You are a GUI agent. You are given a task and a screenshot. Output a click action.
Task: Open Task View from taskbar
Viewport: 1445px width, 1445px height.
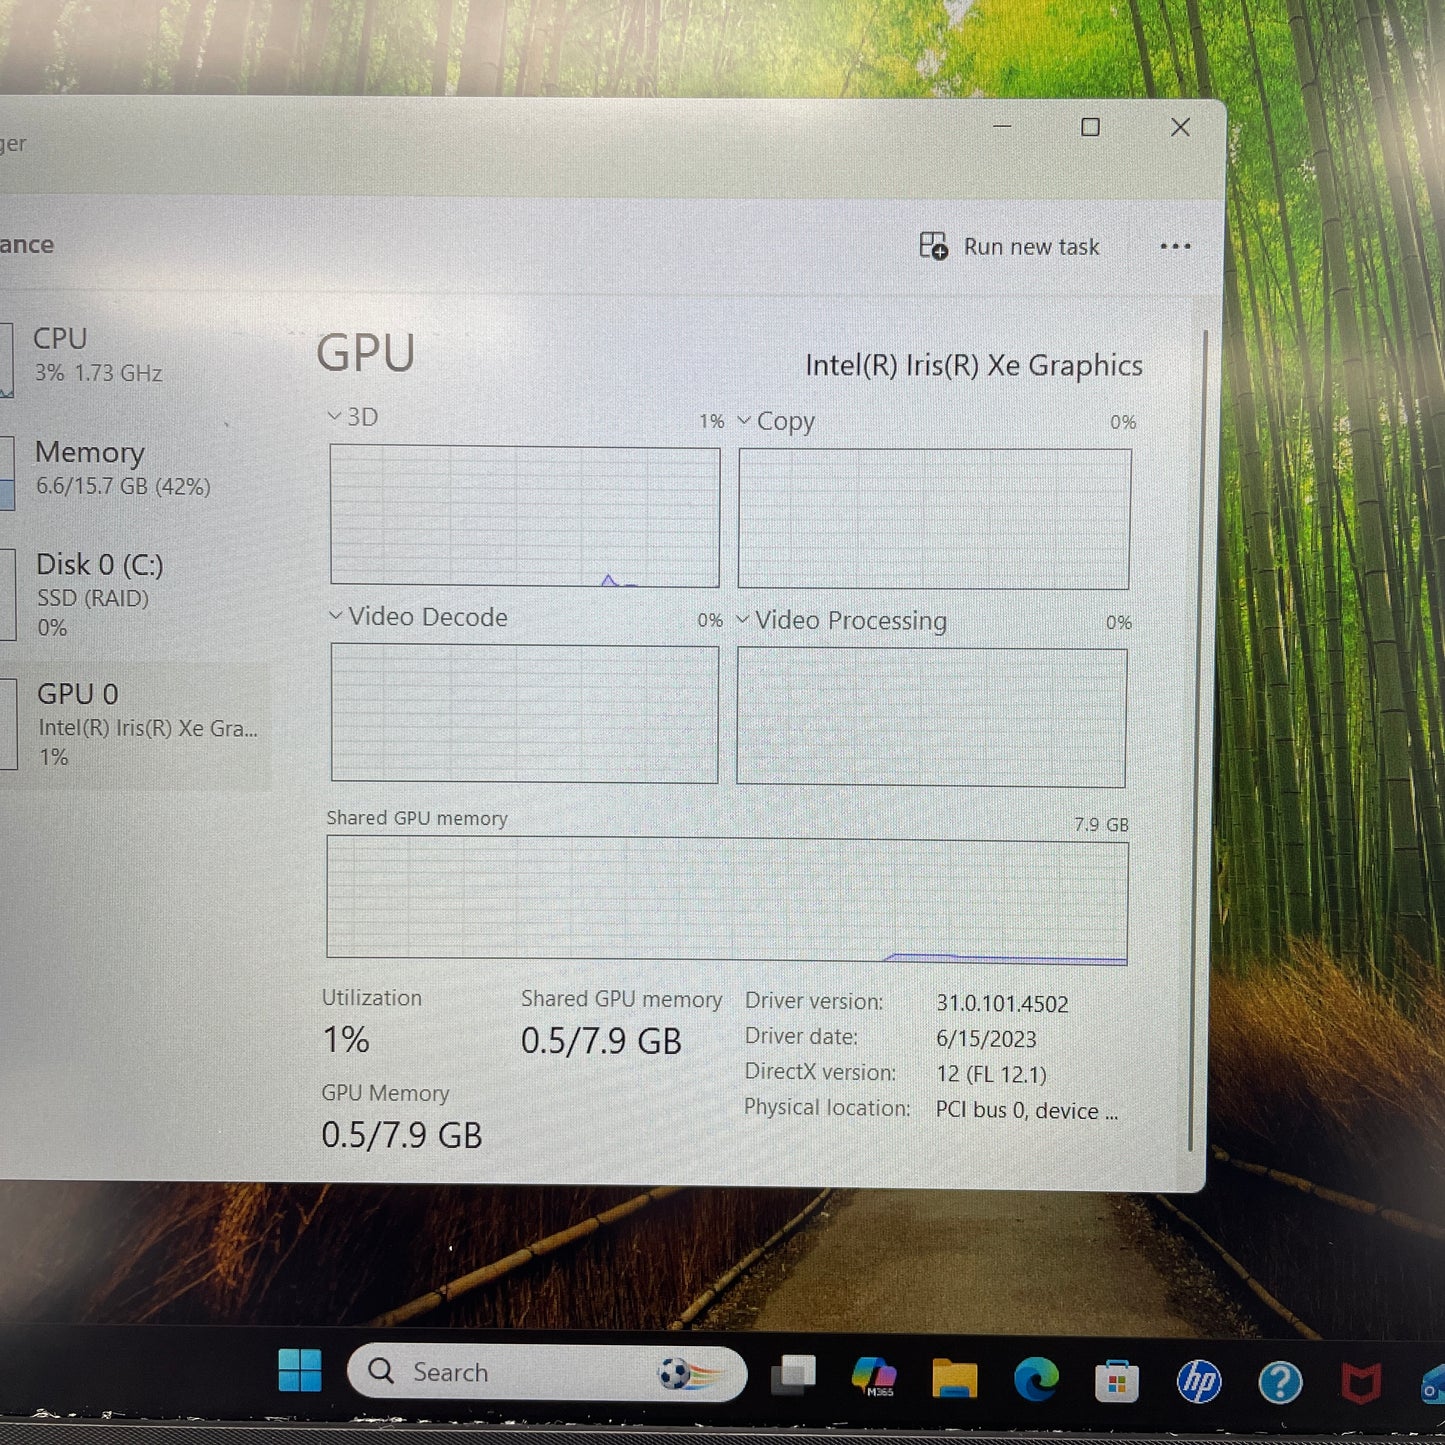tap(794, 1375)
